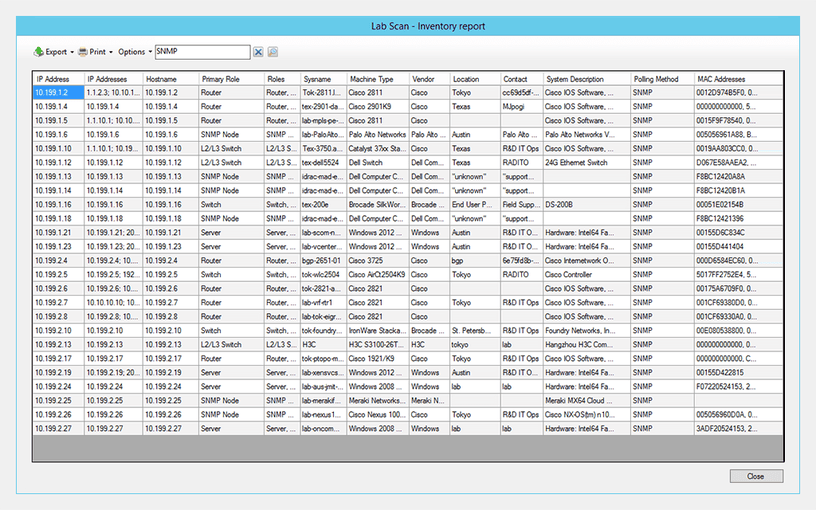
Task: Select the 10.199.1.5 IP Address cell
Action: tap(59, 121)
